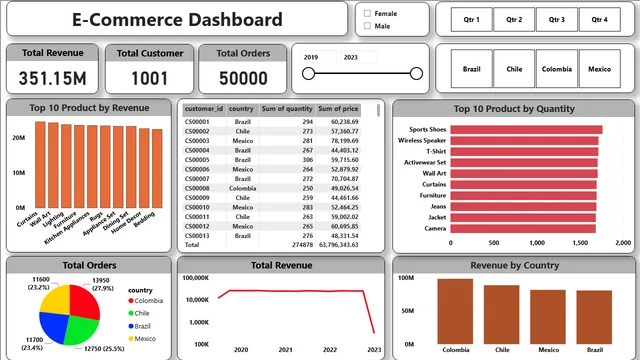Sort table by country column header
This screenshot has width=640, height=360.
coord(241,109)
